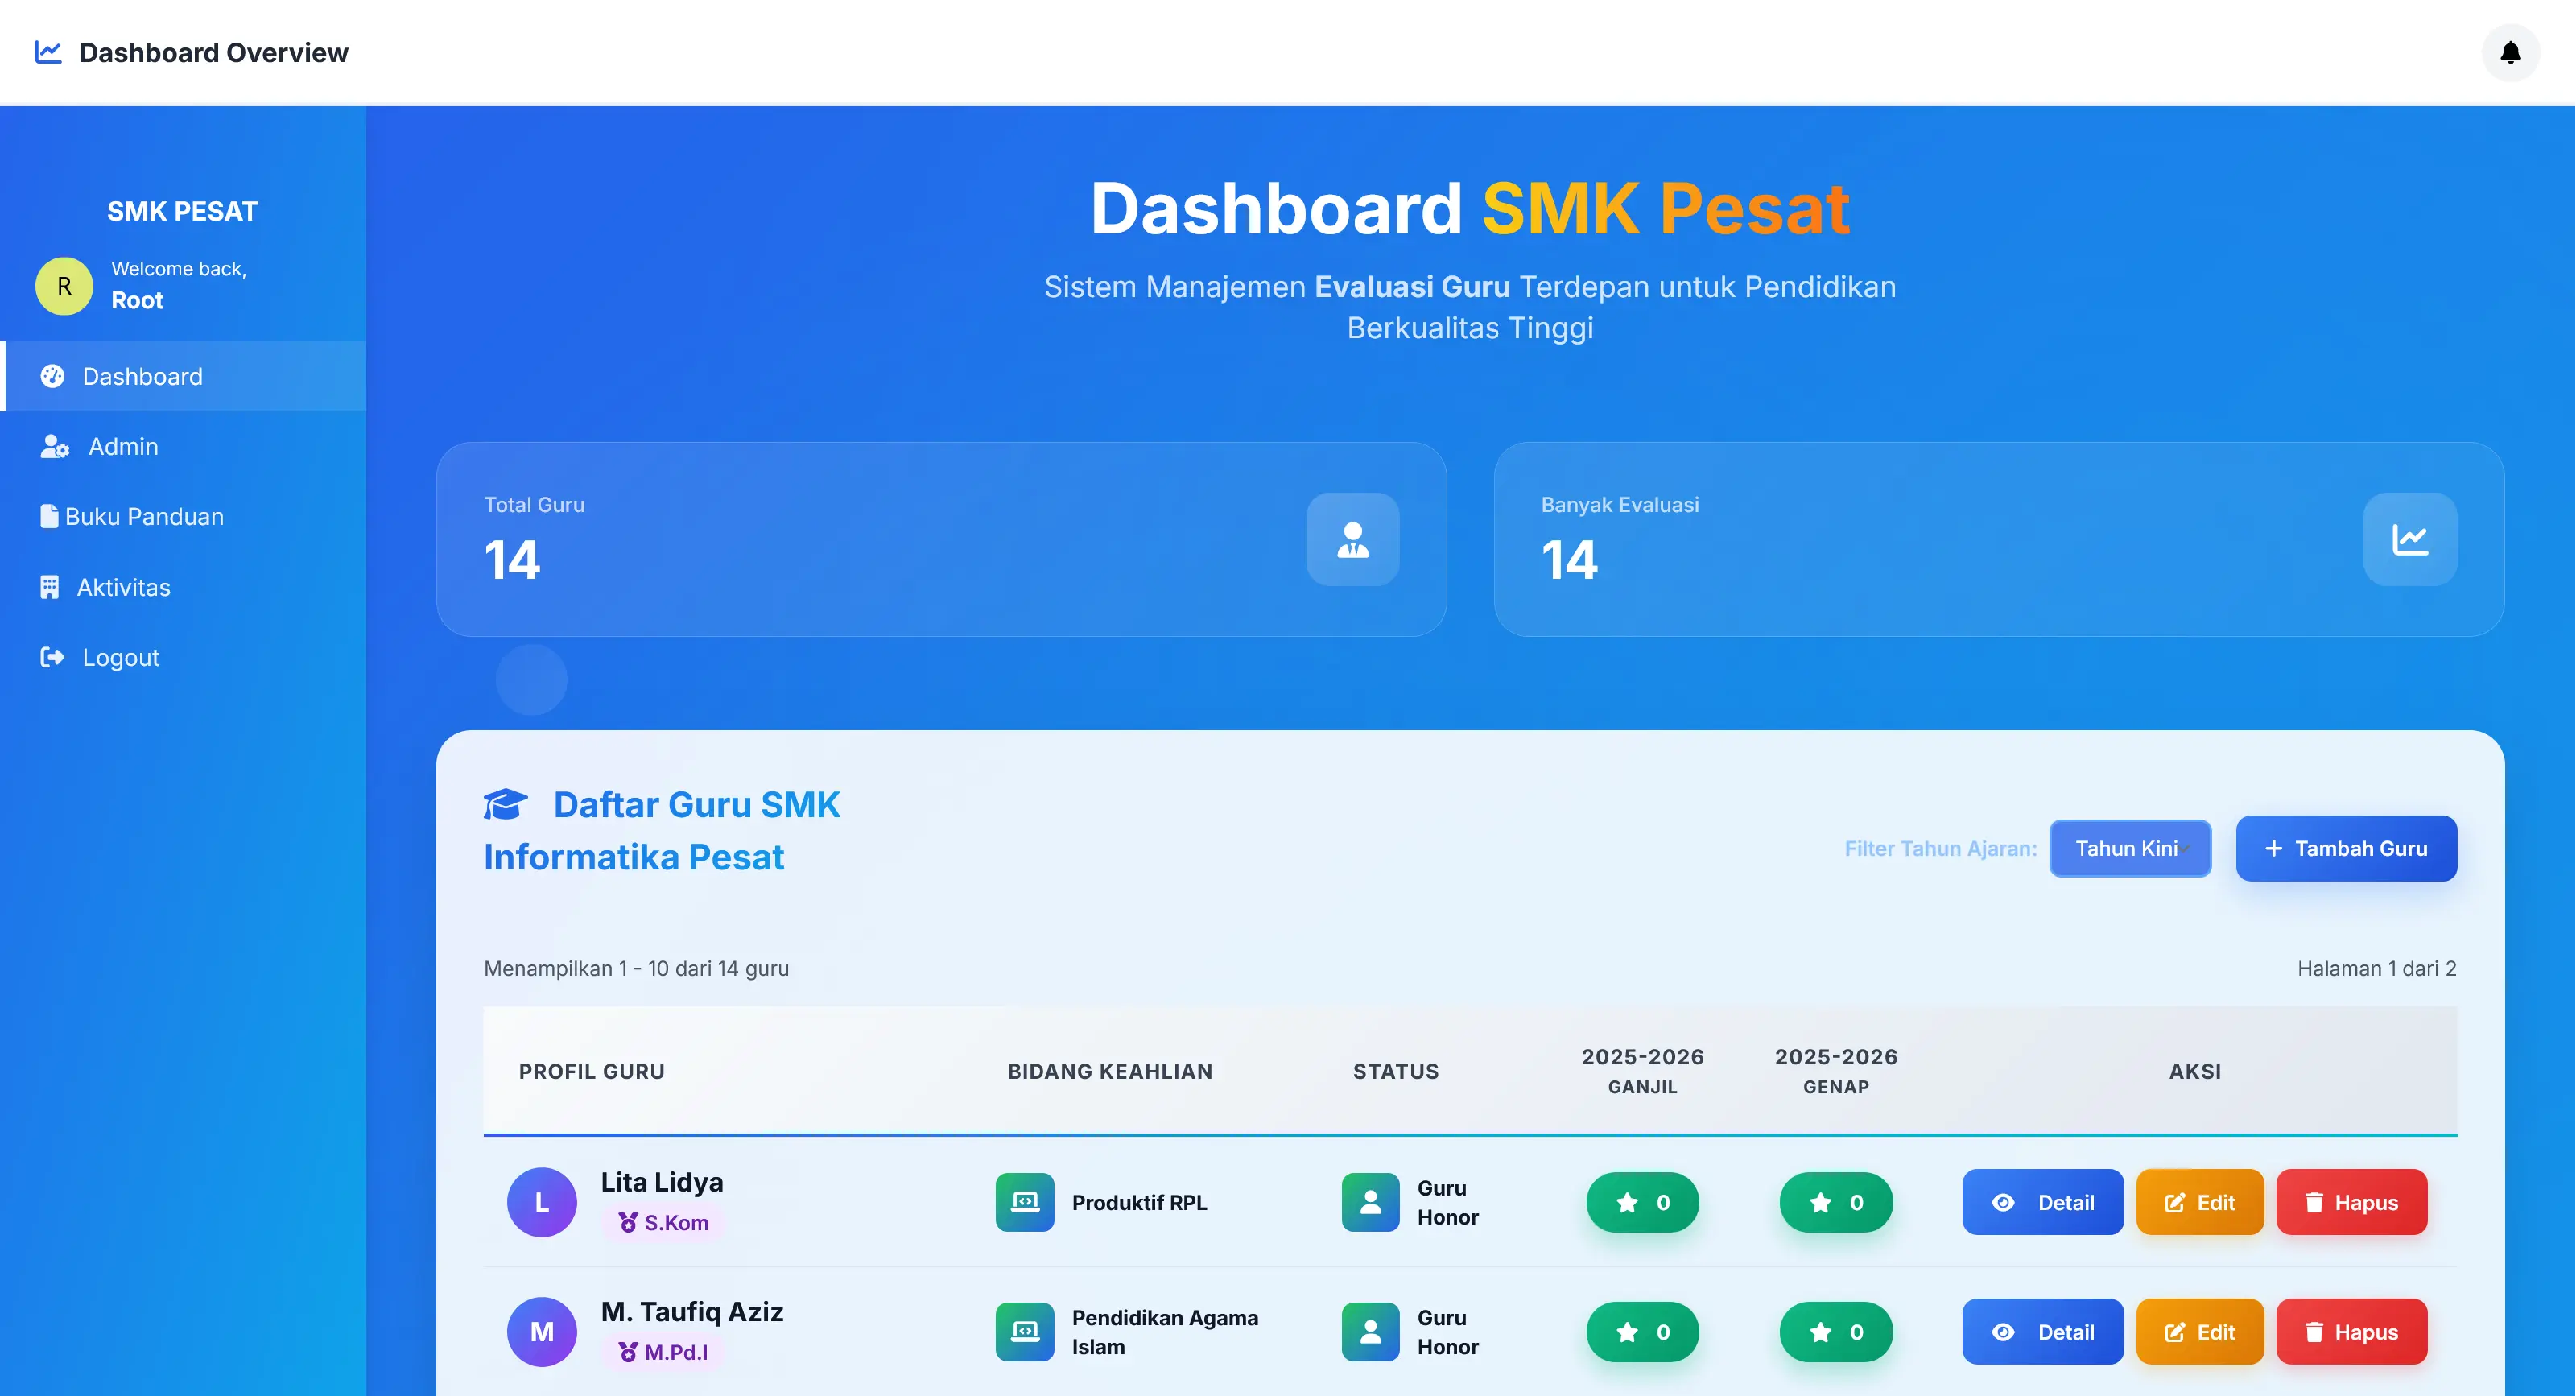The width and height of the screenshot is (2576, 1396).
Task: Open Buku Panduan from the sidebar
Action: coord(143,516)
